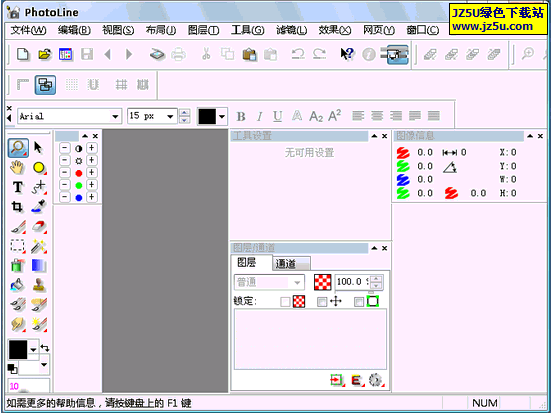Collapse the image info panel
The width and height of the screenshot is (551, 413).
[530, 136]
